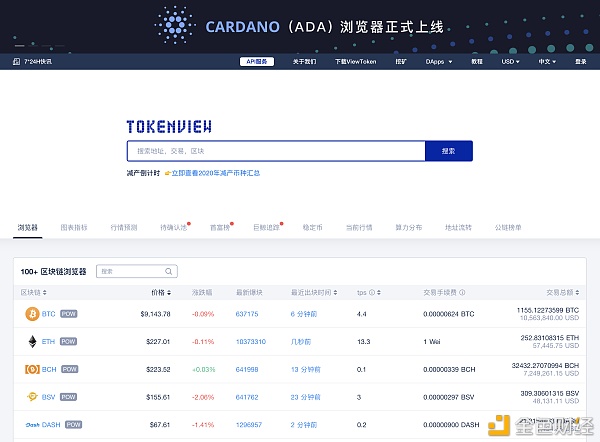Open BCH latest block 641998
Screen dimensions: 600x442
click(x=247, y=369)
